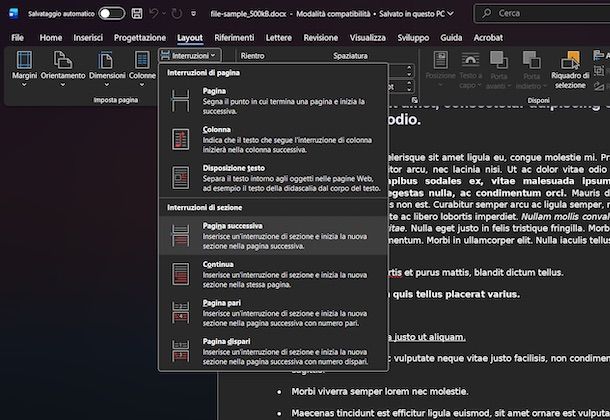
Task: Click the Pagina dispari icon
Action: point(181,351)
